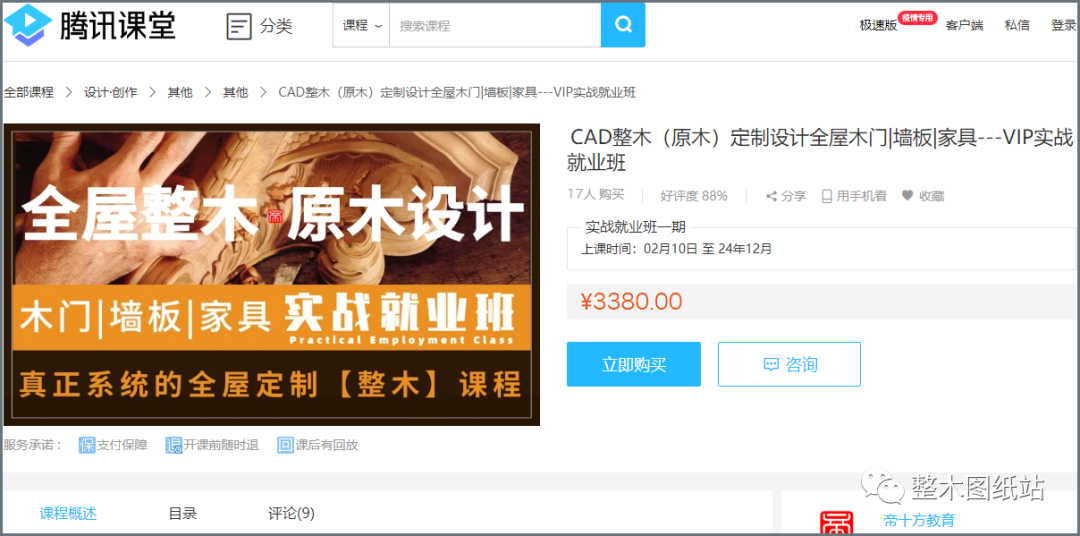Open the 课程 search type dropdown
This screenshot has width=1080, height=536.
[362, 26]
